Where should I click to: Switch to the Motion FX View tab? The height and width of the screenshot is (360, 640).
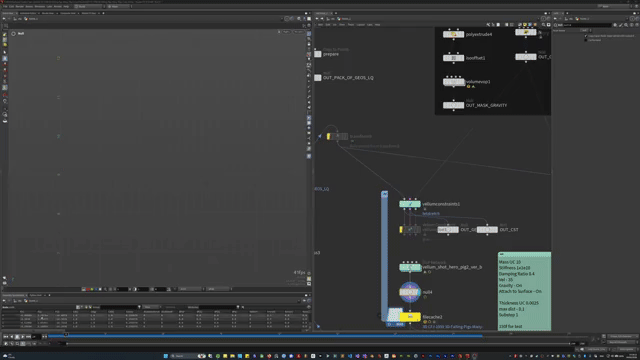point(89,13)
